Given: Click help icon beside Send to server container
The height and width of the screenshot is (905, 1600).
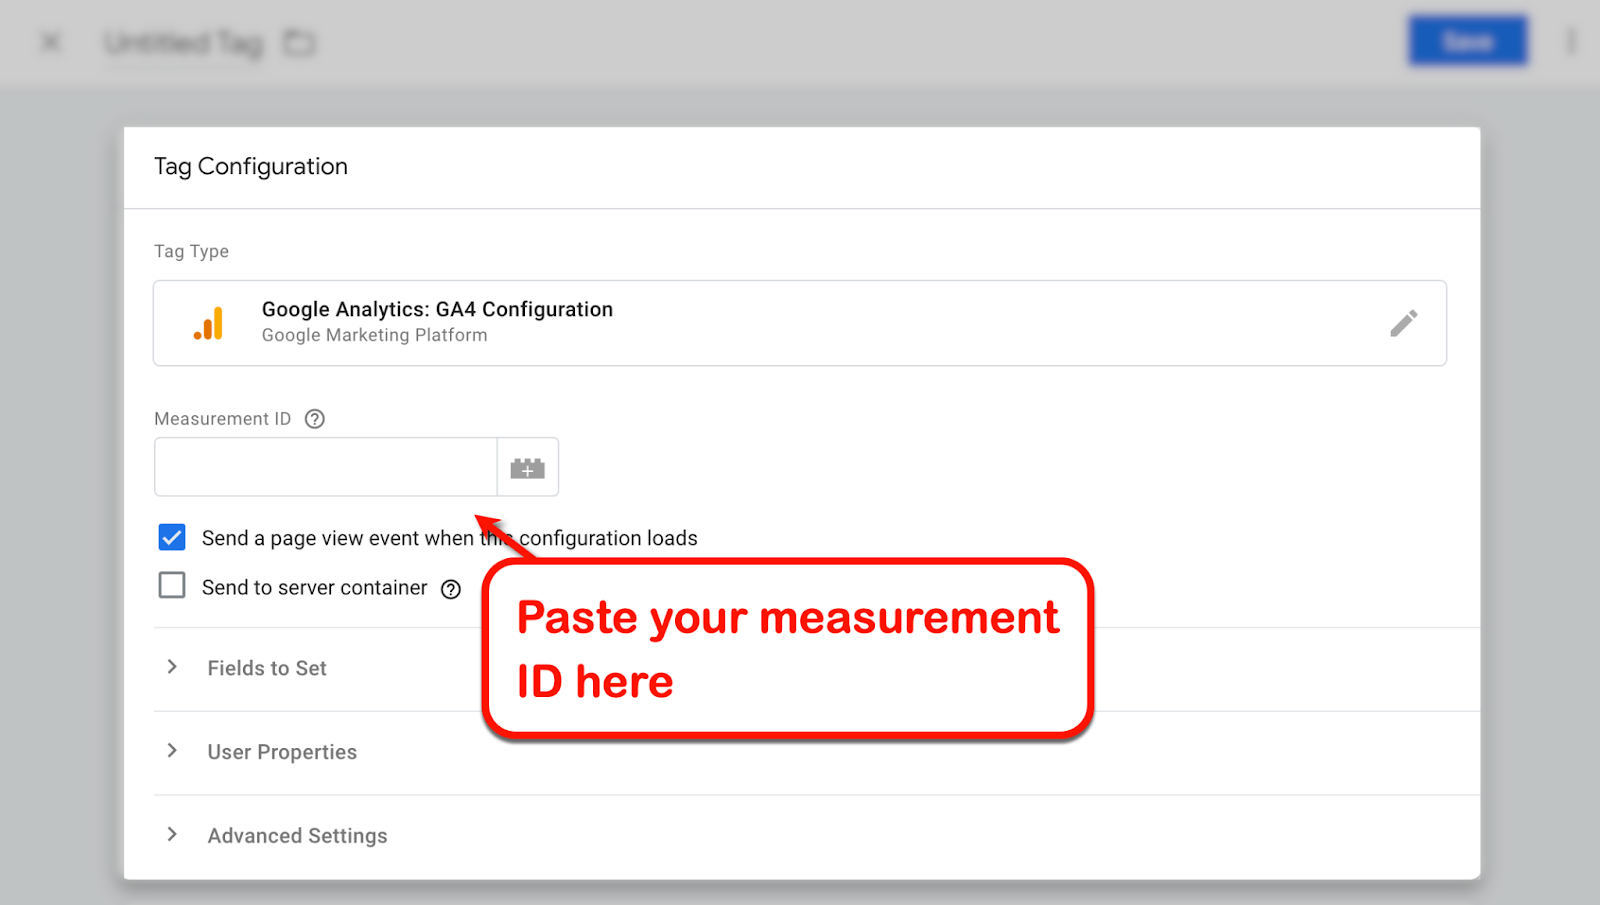Looking at the screenshot, I should [451, 589].
